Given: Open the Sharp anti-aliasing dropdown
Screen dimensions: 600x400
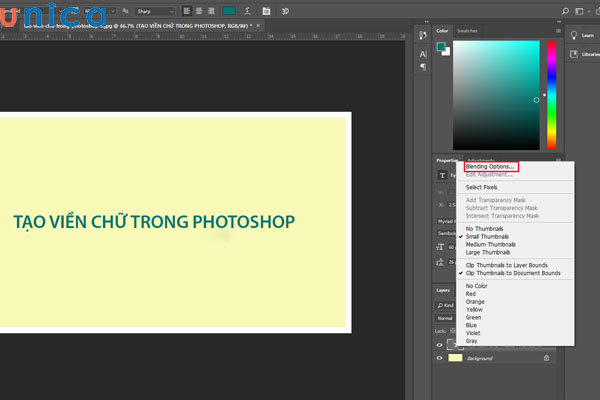Looking at the screenshot, I should tap(155, 11).
